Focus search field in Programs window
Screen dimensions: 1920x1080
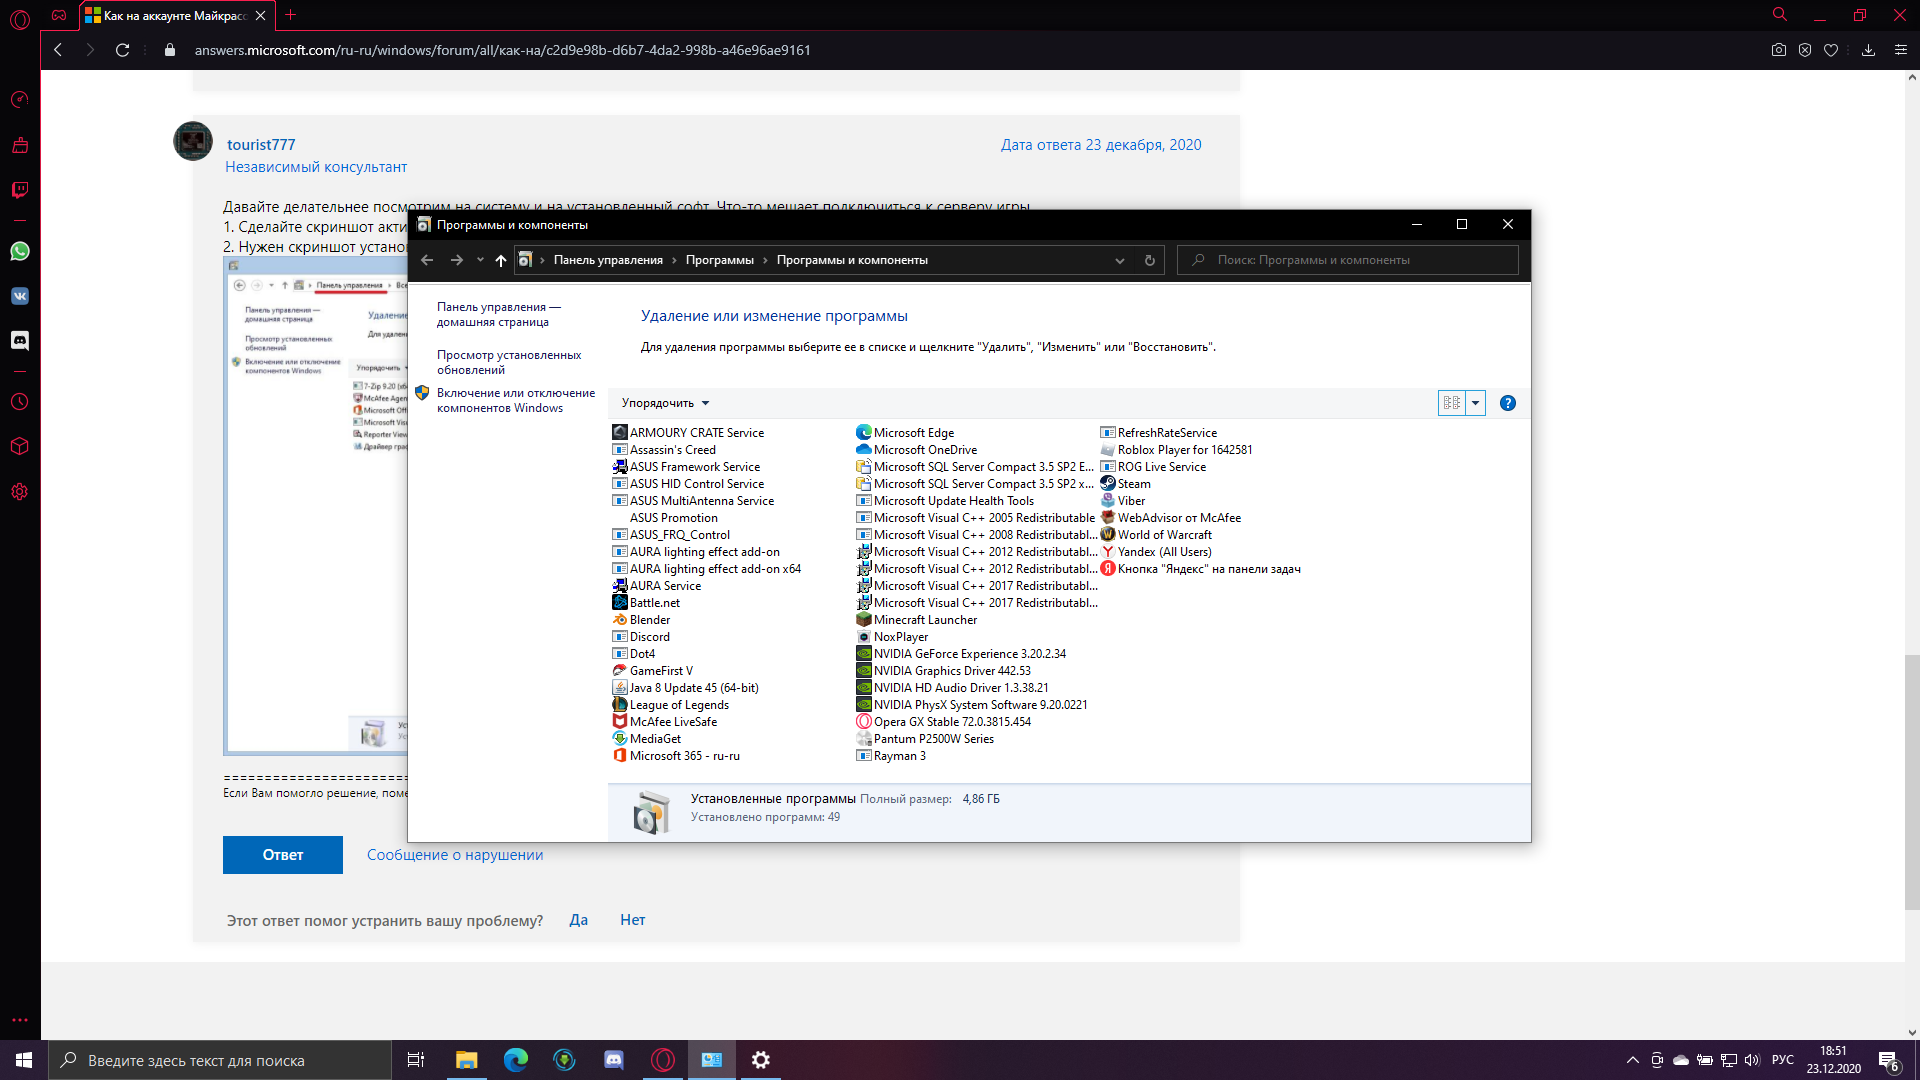pyautogui.click(x=1347, y=260)
